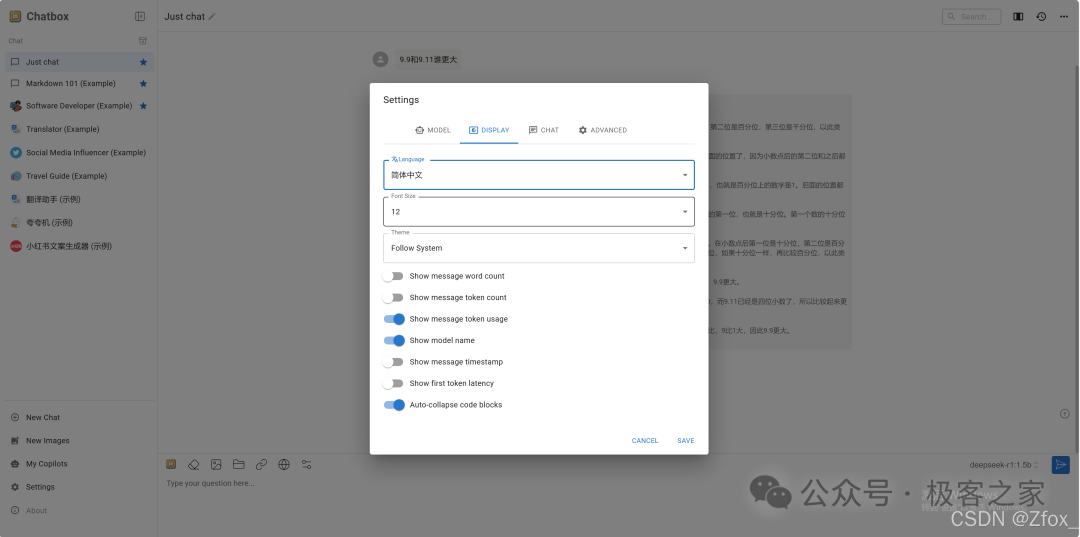Open Translator (Example) chat
This screenshot has height=537, width=1080.
pyautogui.click(x=79, y=129)
